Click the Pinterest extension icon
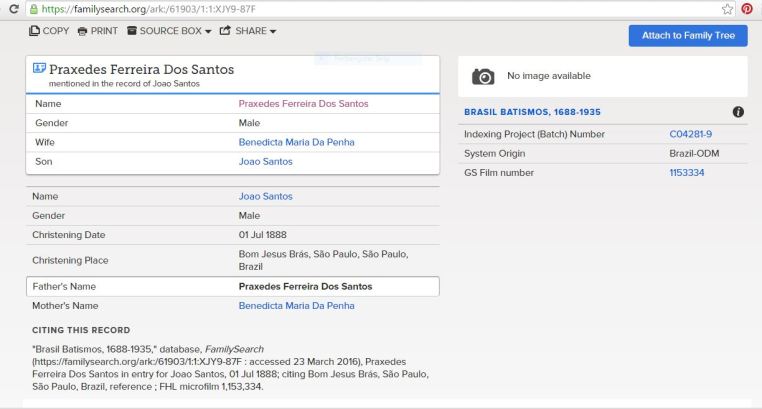This screenshot has height=409, width=762. (x=746, y=9)
